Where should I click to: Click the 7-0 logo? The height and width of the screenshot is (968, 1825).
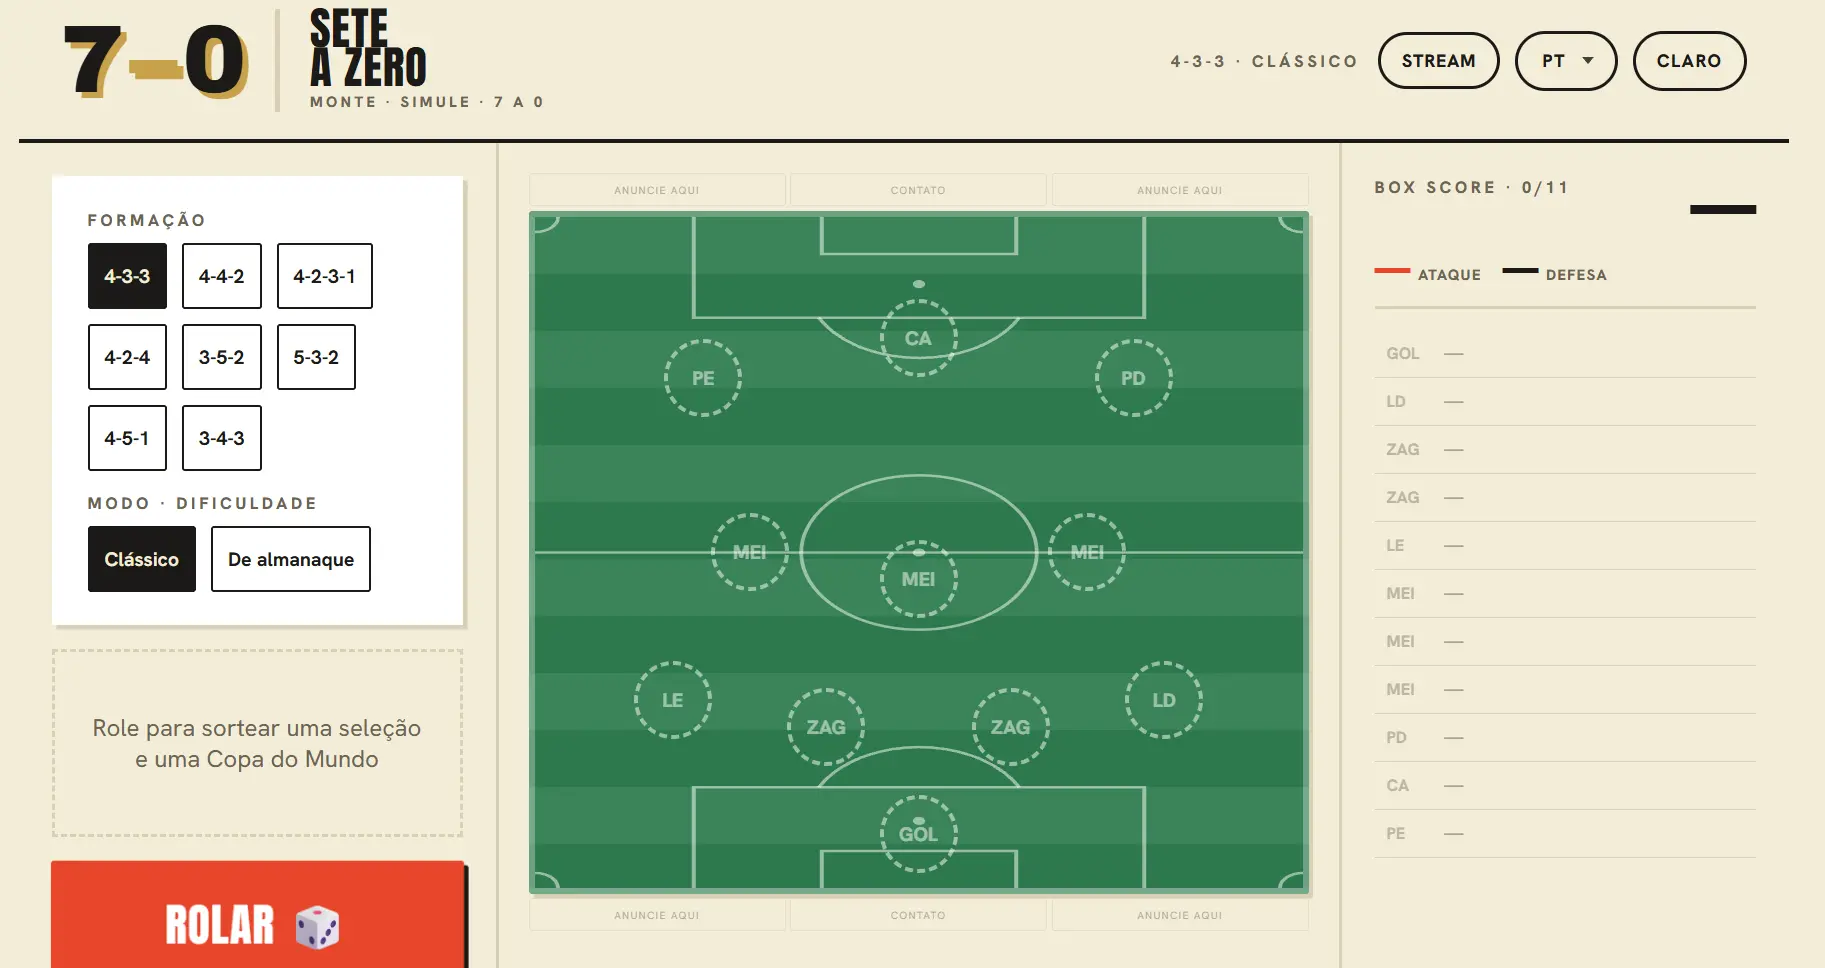click(156, 61)
